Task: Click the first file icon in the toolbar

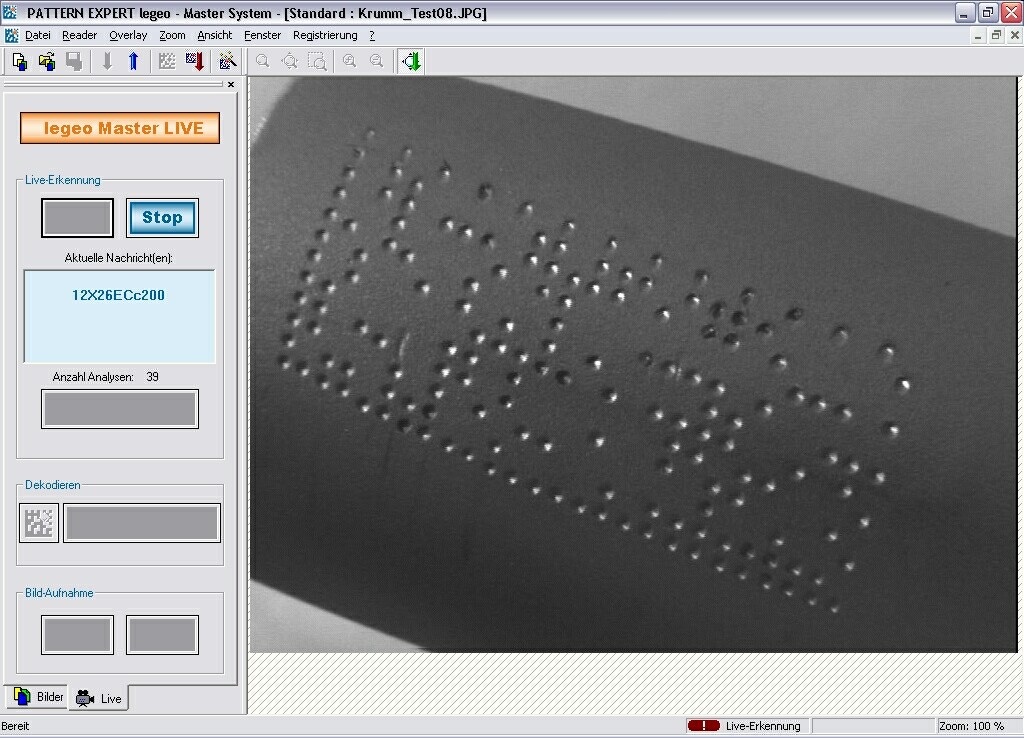Action: 19,62
